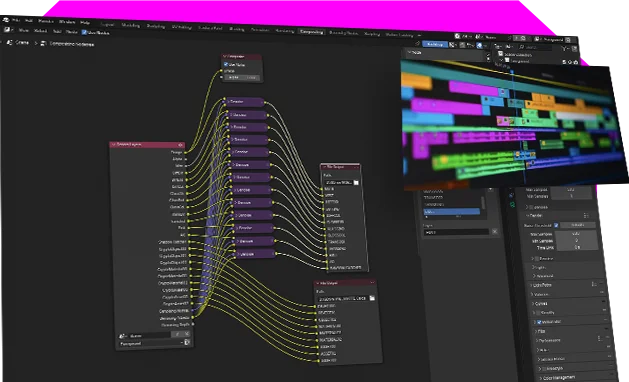Click the green properties tab icon

(x=513, y=205)
